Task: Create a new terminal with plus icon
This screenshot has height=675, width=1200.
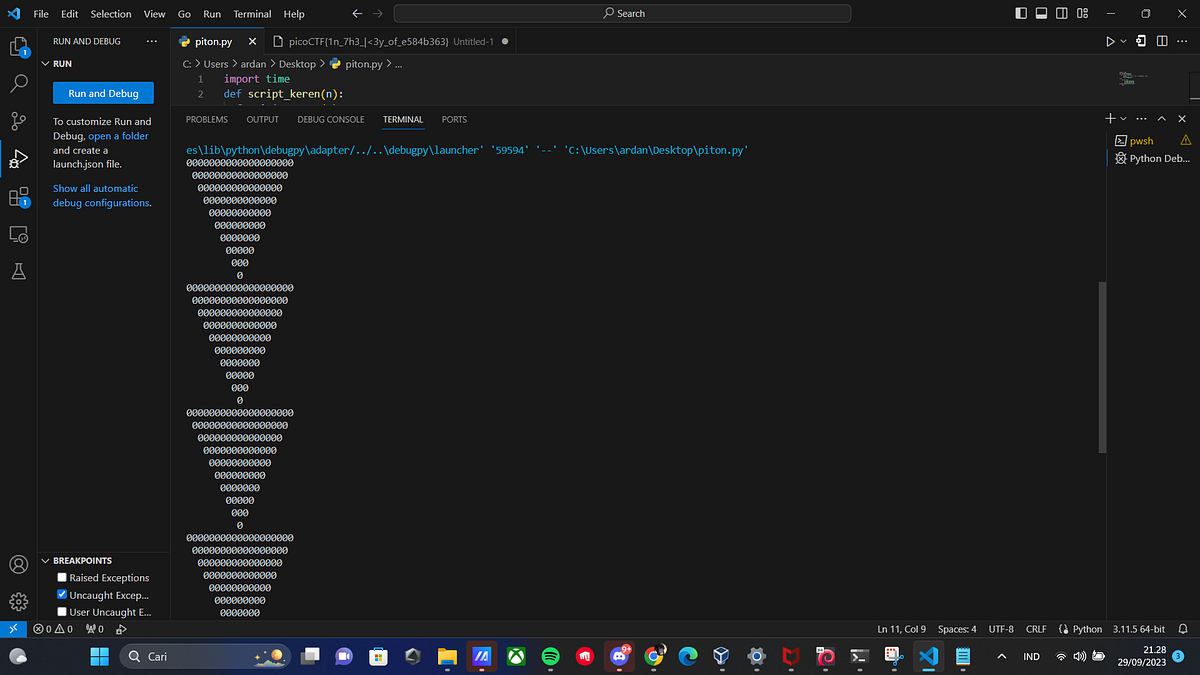Action: (1110, 119)
